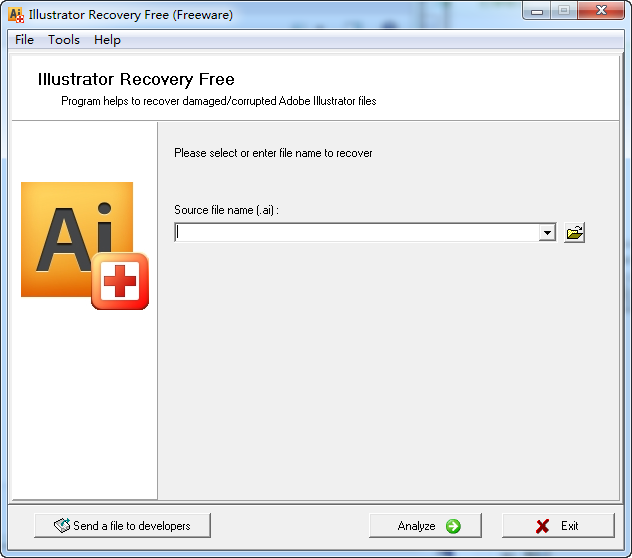Open the Tools menu
The image size is (632, 558).
tap(64, 40)
